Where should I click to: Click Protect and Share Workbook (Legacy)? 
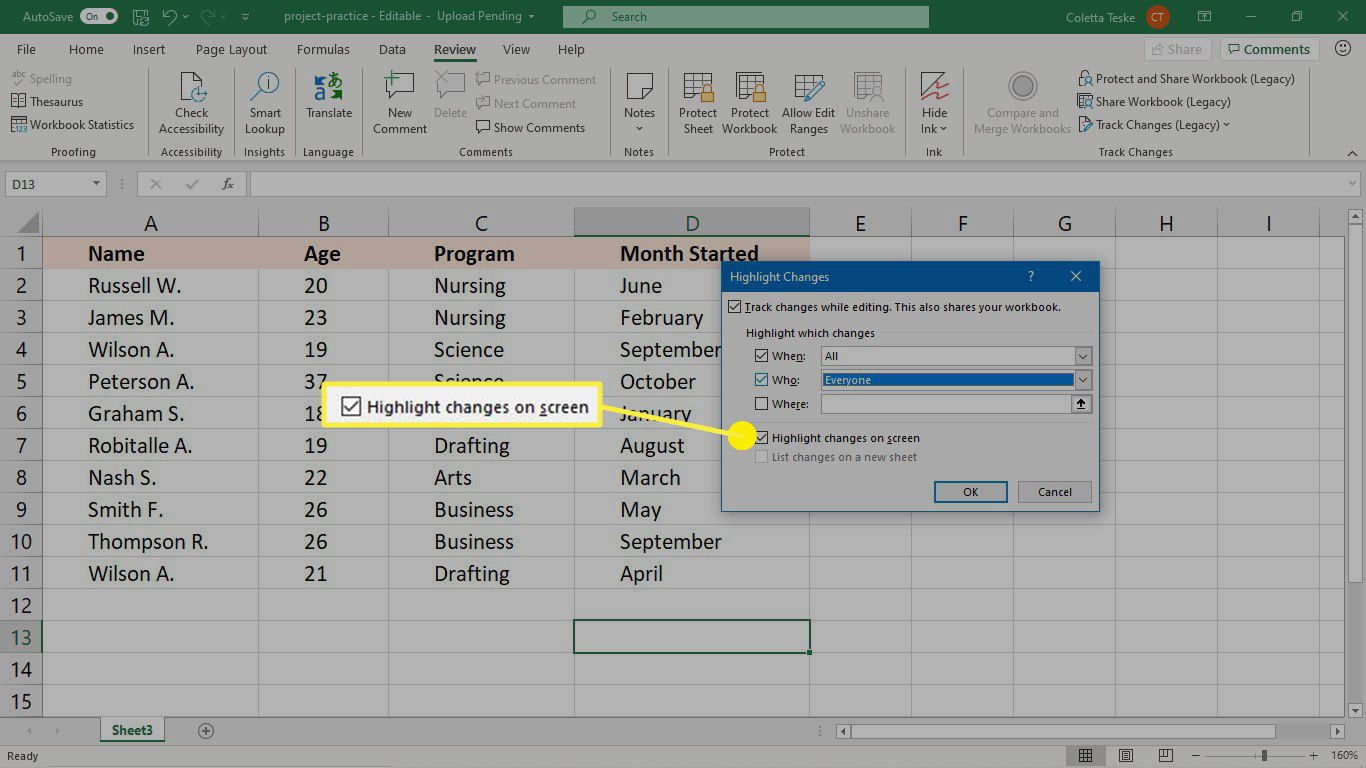click(1186, 79)
